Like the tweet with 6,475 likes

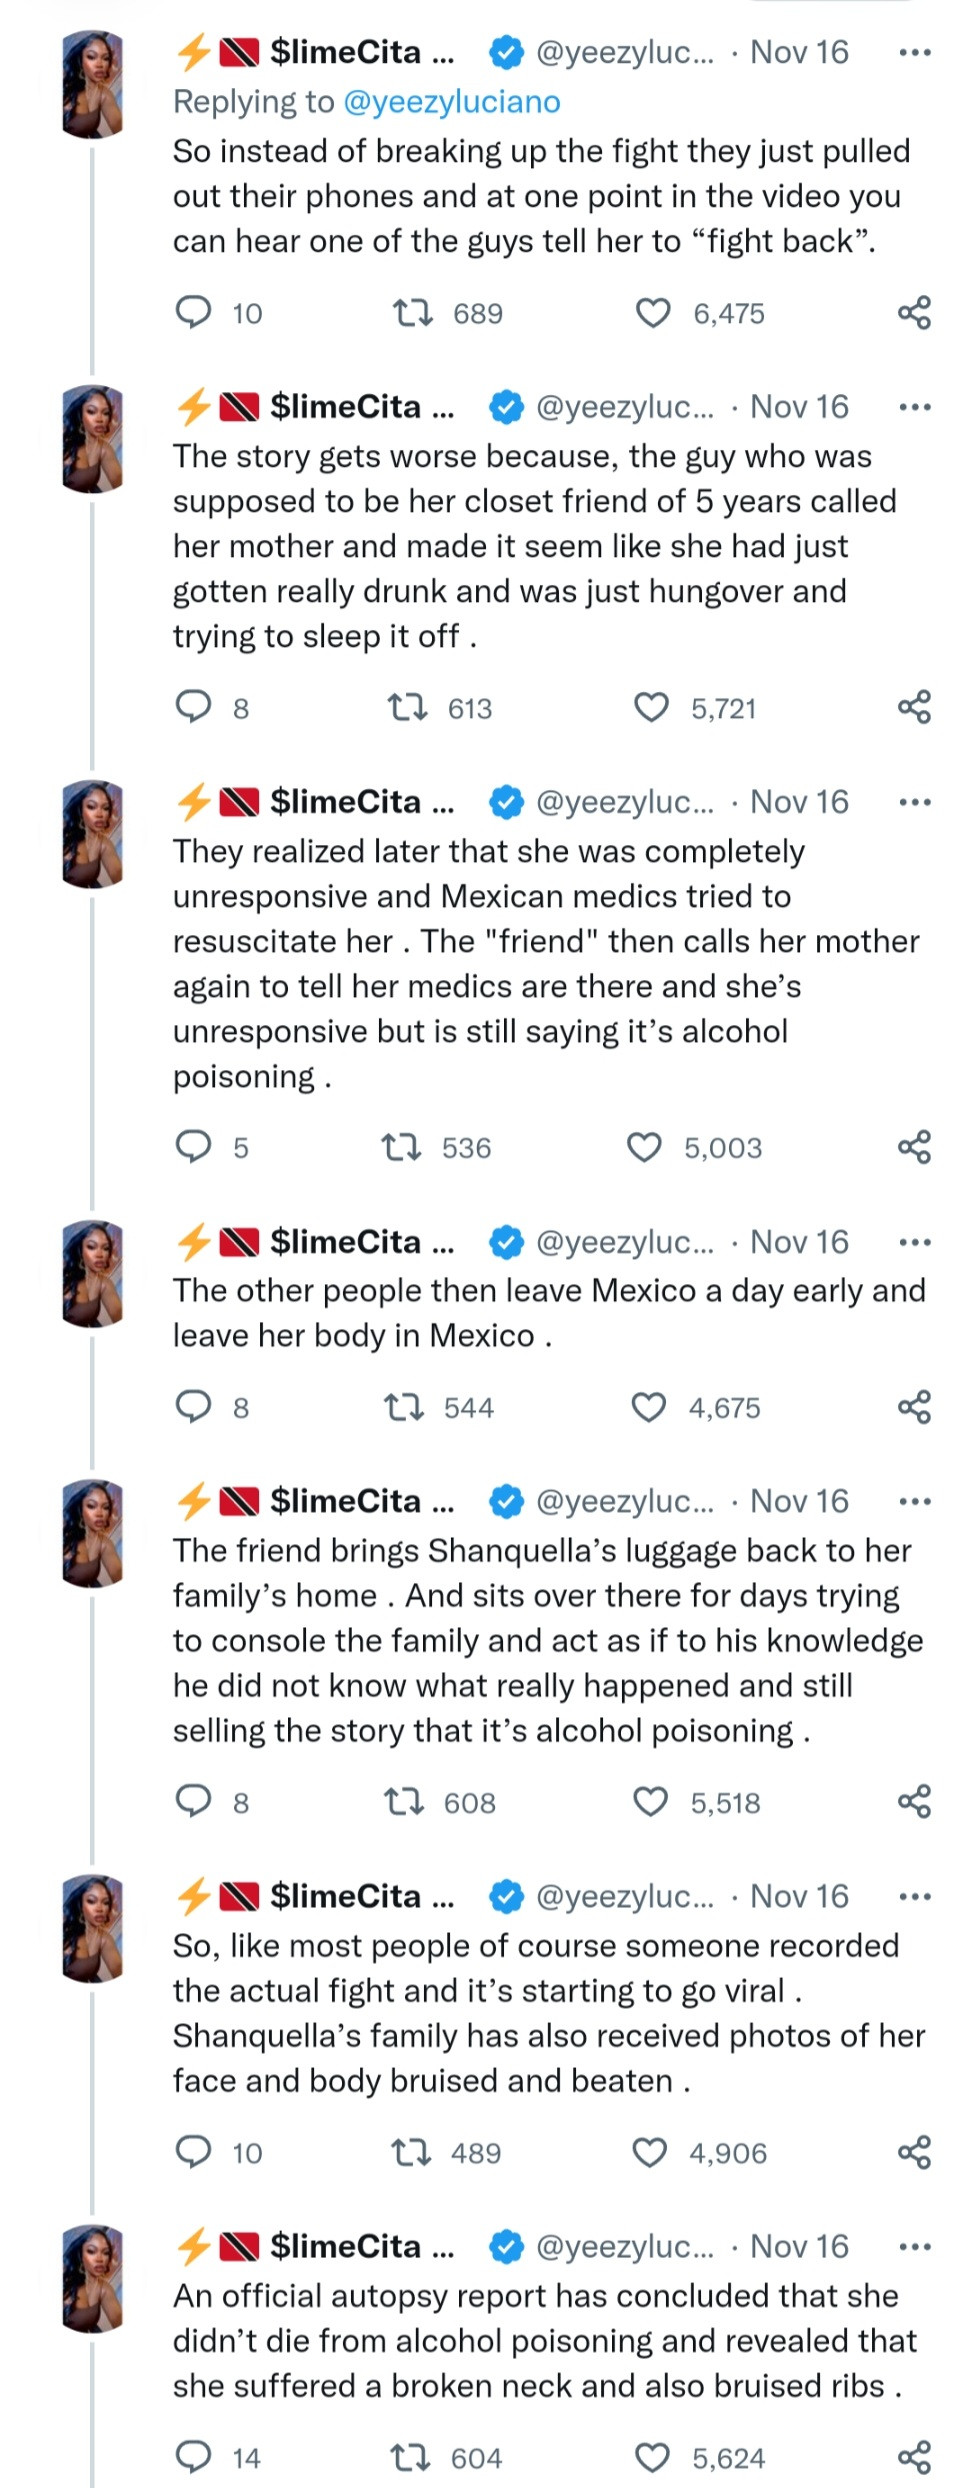coord(653,313)
